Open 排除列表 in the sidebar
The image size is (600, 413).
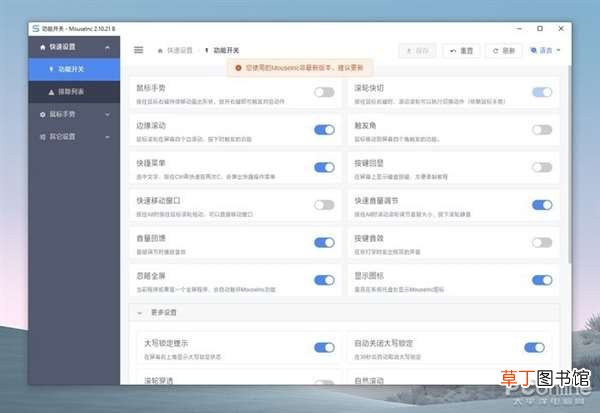point(74,92)
